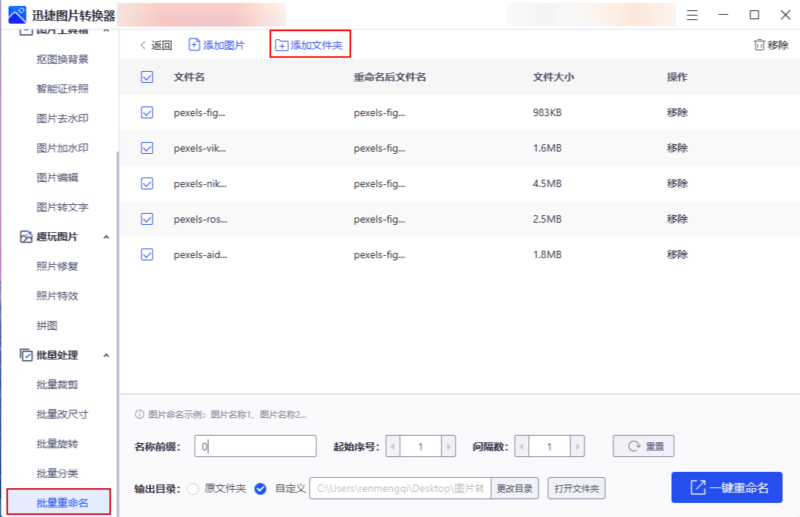This screenshot has width=800, height=517.
Task: Click the 一键重命名 button
Action: click(726, 488)
